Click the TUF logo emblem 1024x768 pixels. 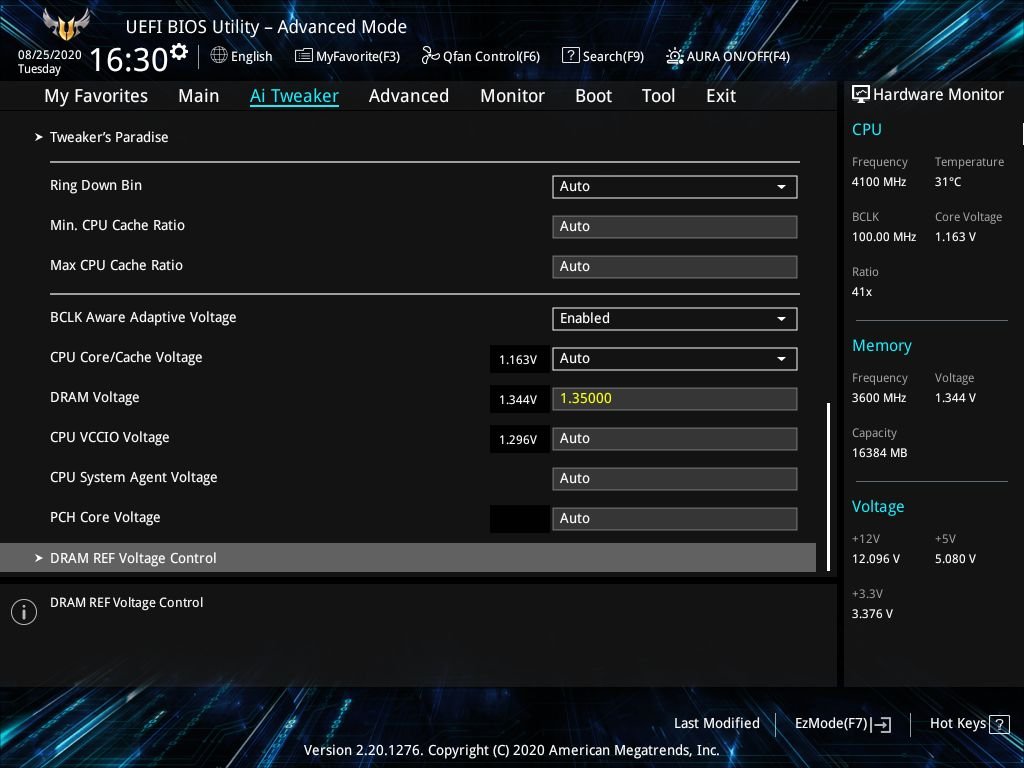tap(65, 25)
